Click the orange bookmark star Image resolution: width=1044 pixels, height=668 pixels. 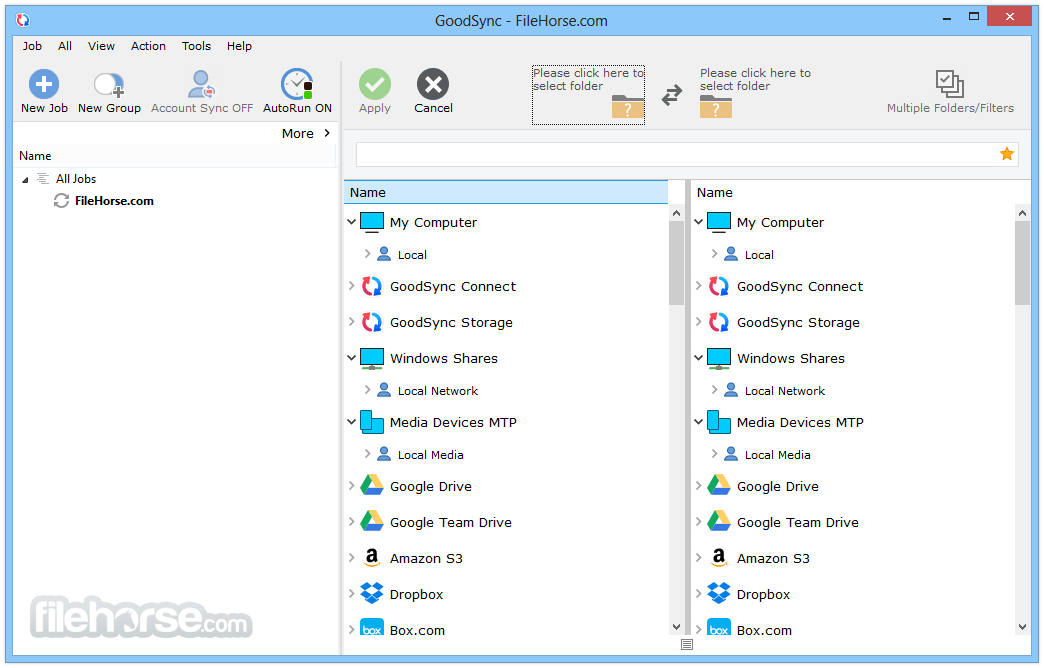pyautogui.click(x=1007, y=154)
